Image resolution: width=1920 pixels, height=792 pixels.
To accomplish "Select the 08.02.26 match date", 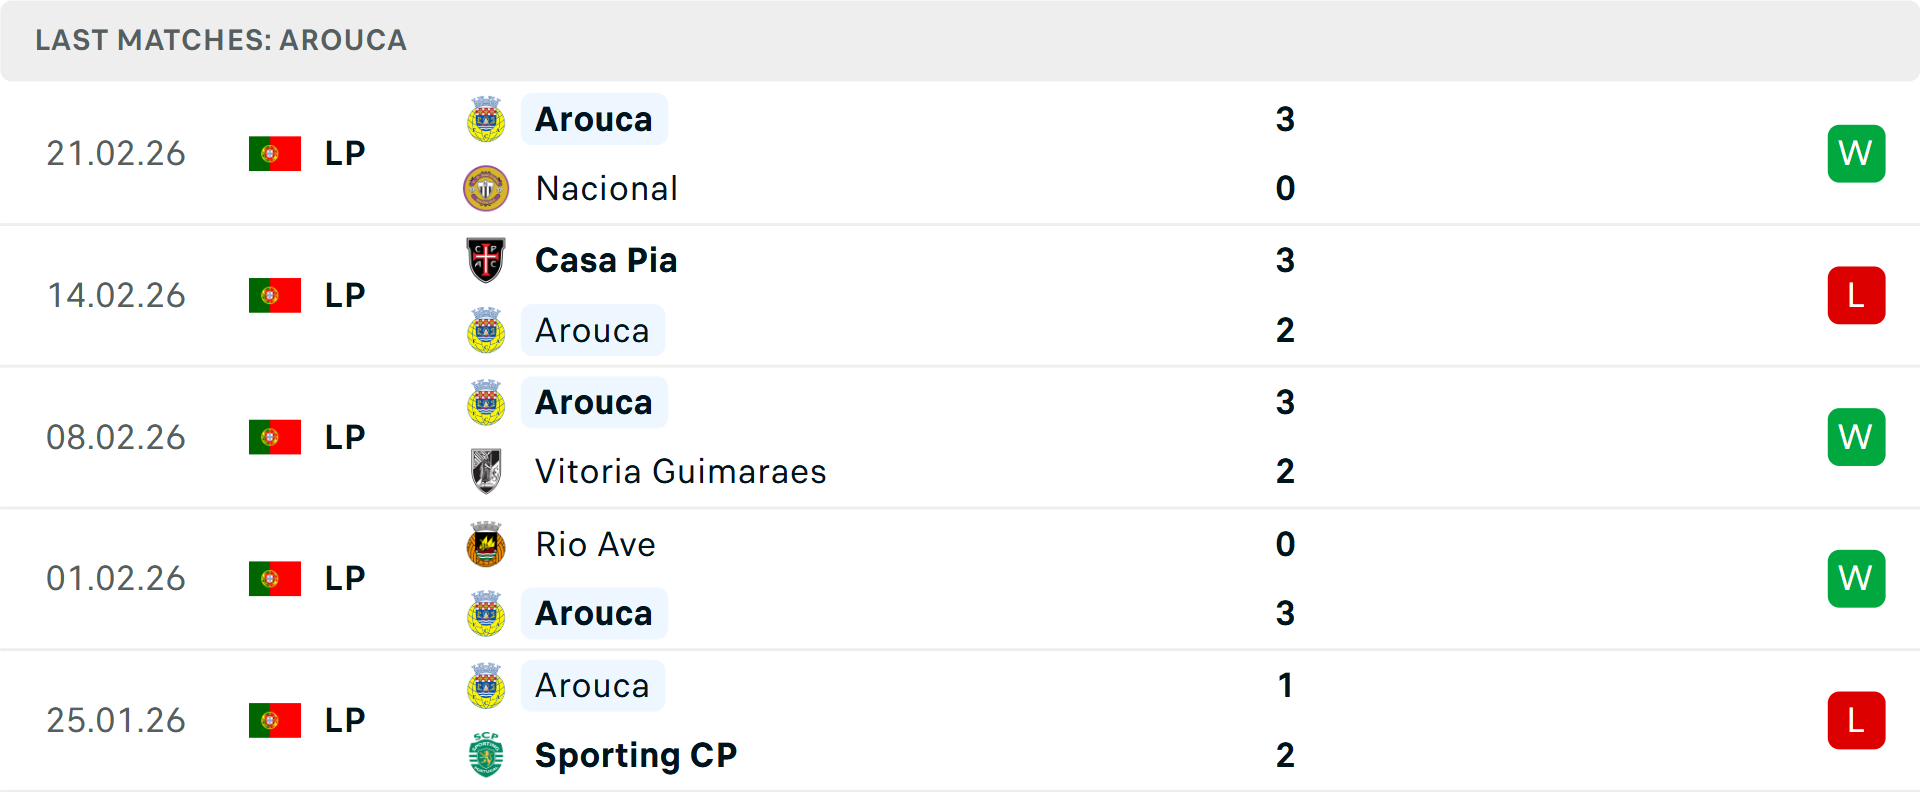I will point(116,437).
